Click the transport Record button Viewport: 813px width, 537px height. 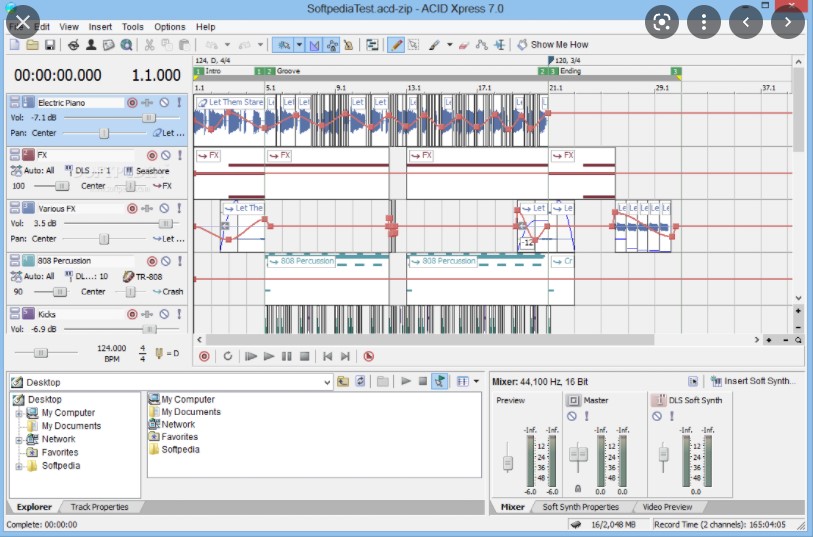click(x=204, y=357)
